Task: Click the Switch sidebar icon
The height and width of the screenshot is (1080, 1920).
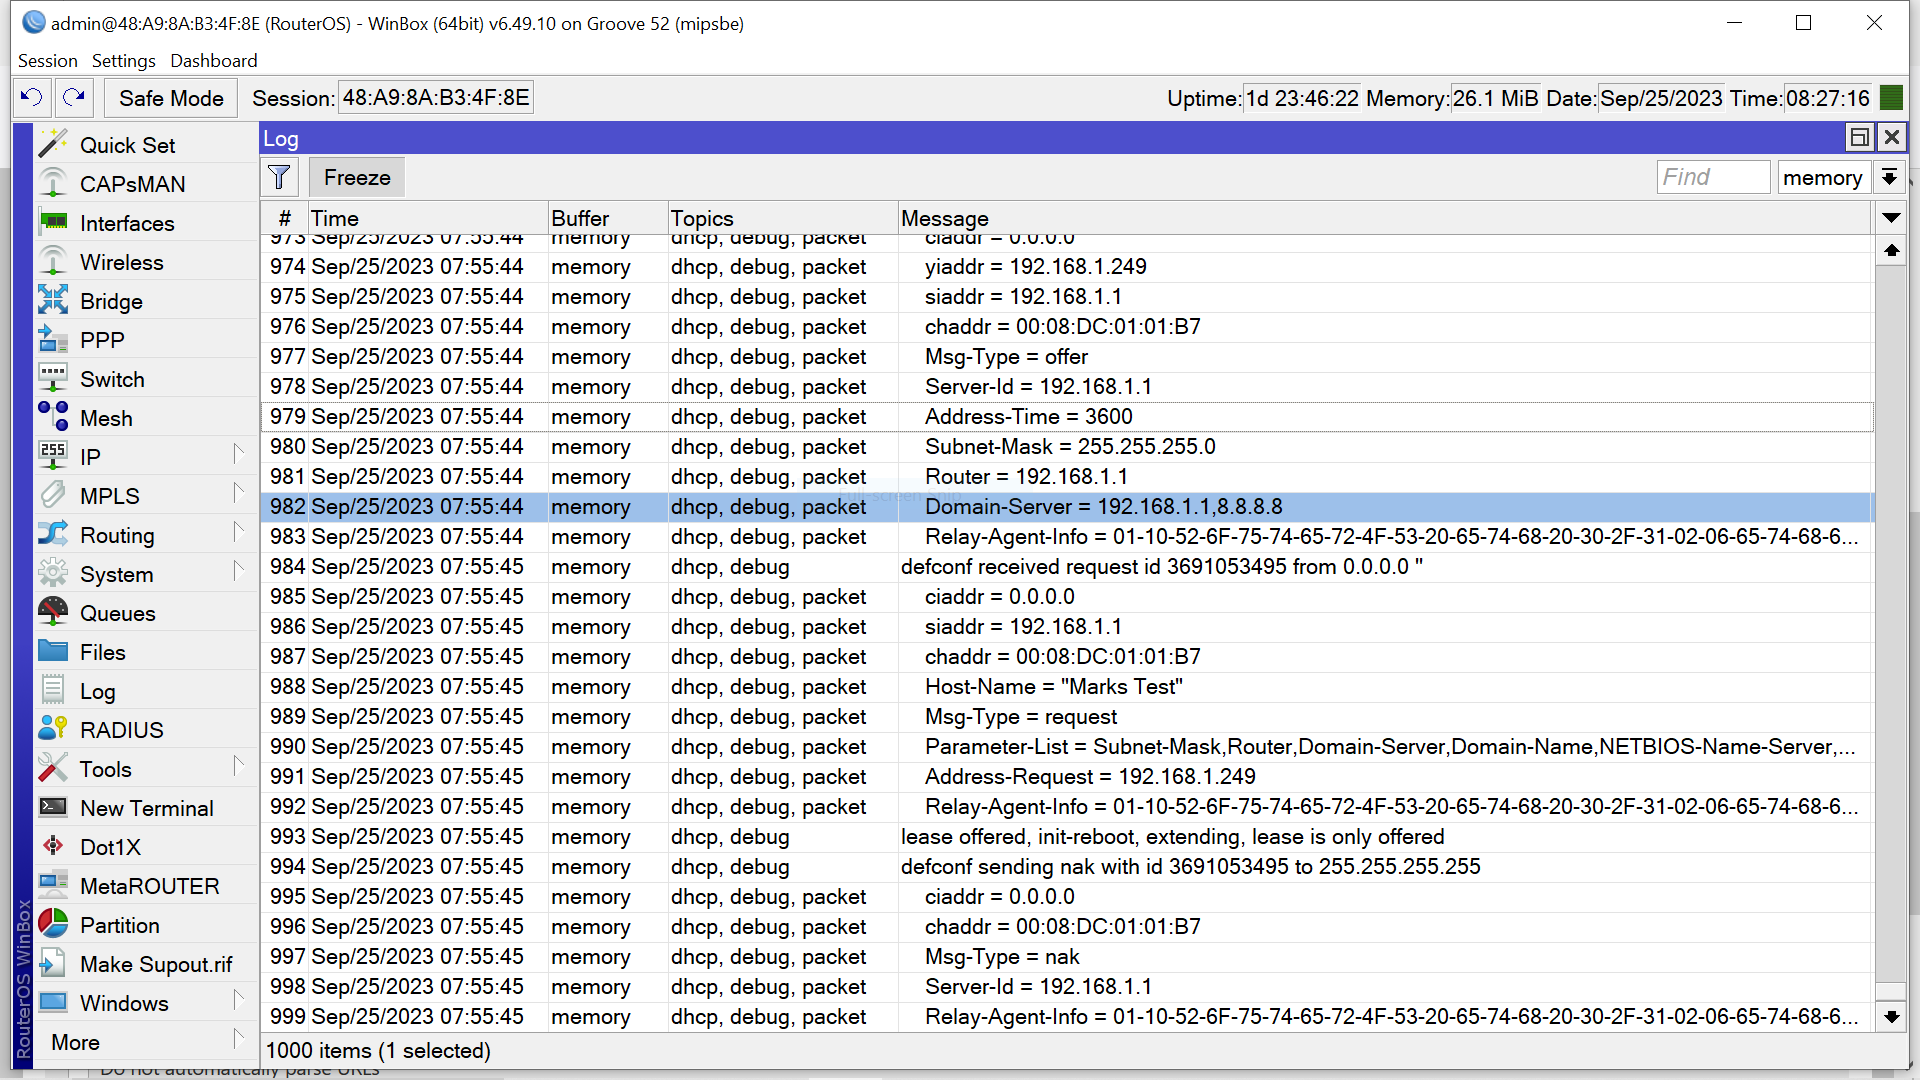Action: tap(53, 379)
